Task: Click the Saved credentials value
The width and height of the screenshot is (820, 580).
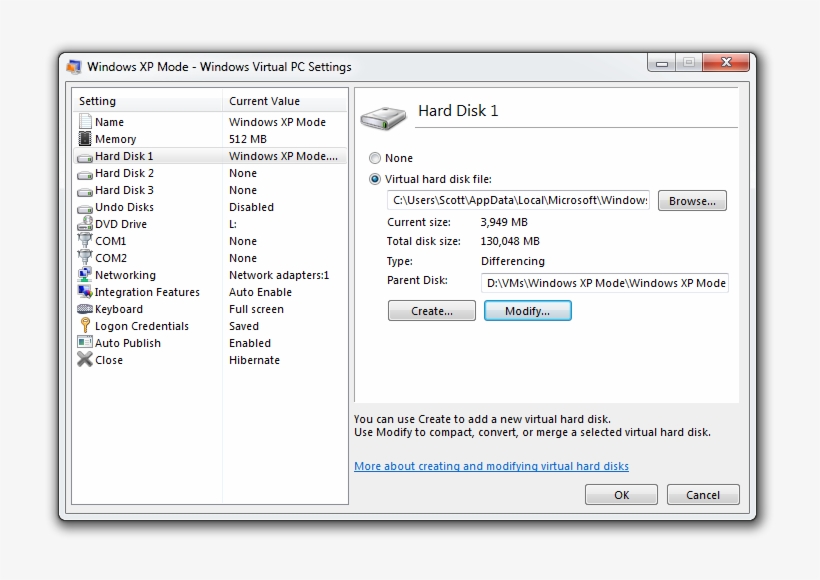Action: tap(244, 326)
